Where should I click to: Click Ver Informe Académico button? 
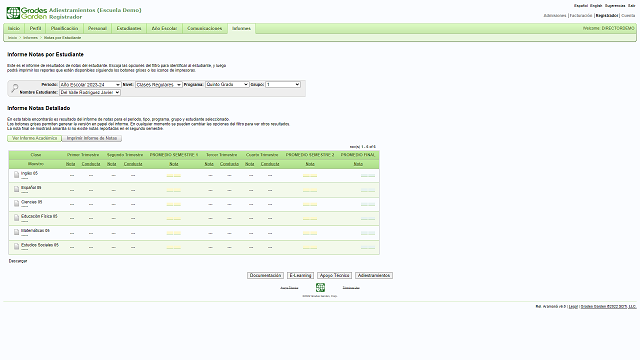pos(34,138)
